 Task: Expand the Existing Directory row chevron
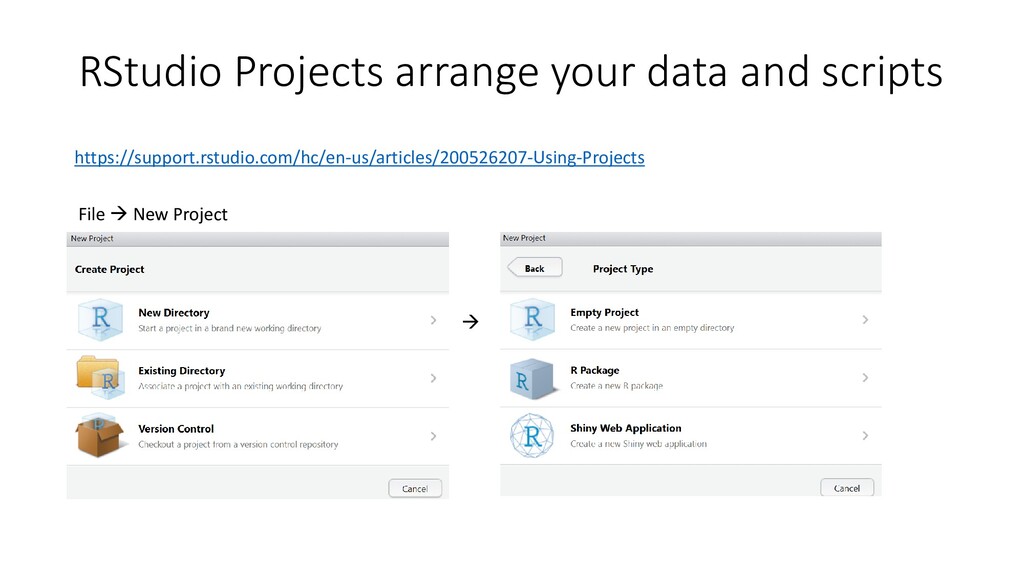point(433,378)
